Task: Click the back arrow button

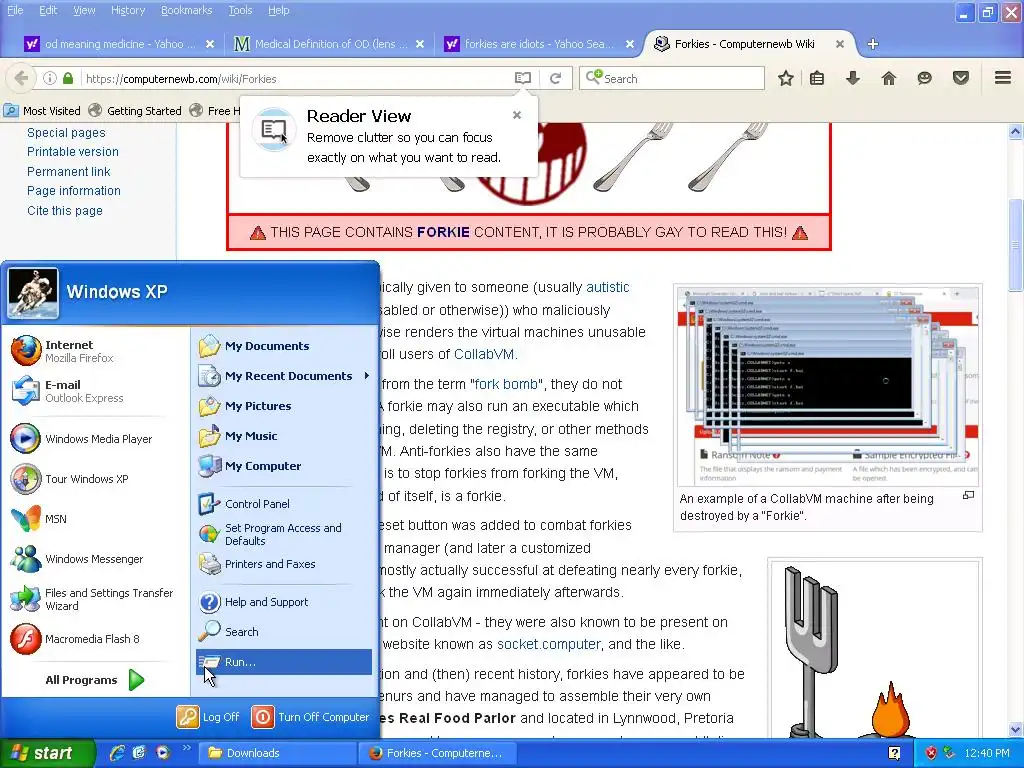Action: click(21, 78)
